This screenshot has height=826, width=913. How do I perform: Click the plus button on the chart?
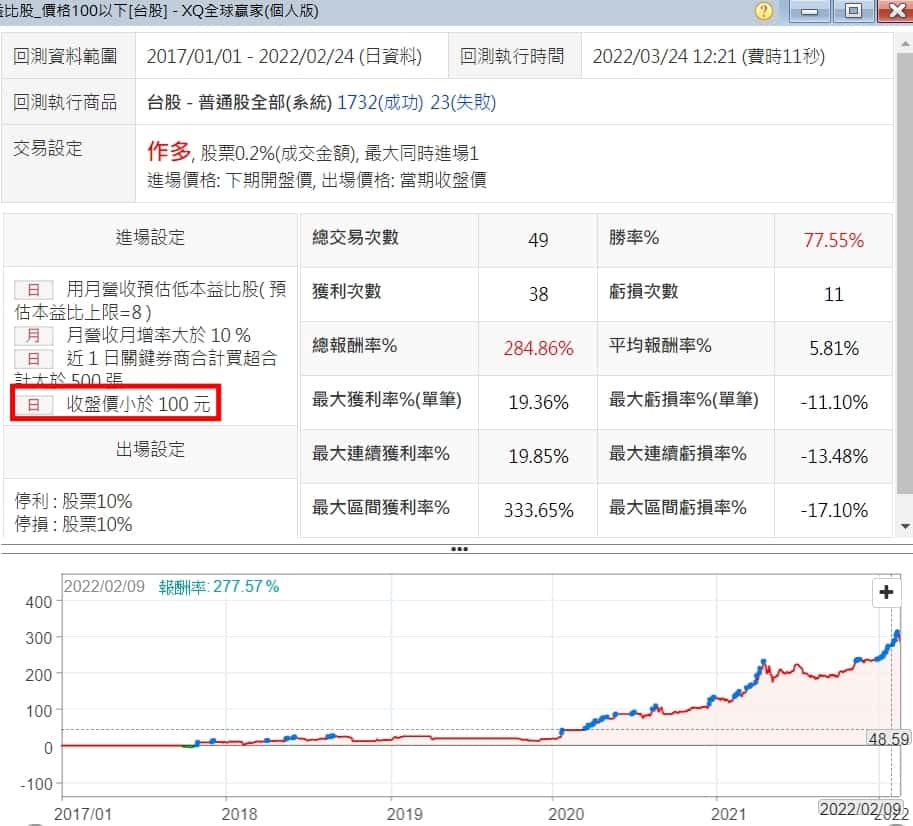(885, 592)
